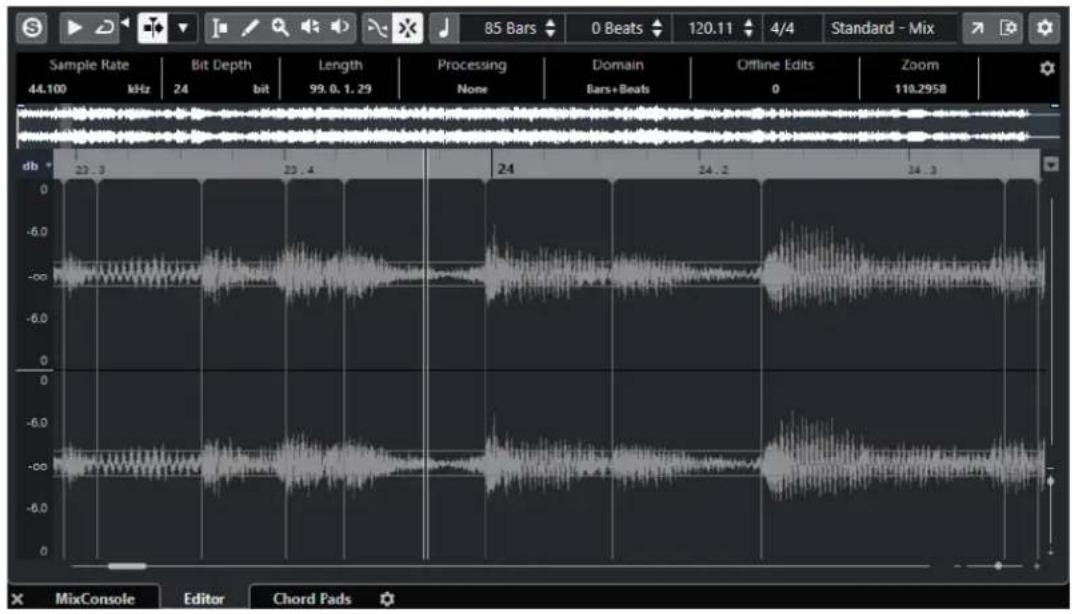Toggle the Audition Loop button

tap(104, 28)
